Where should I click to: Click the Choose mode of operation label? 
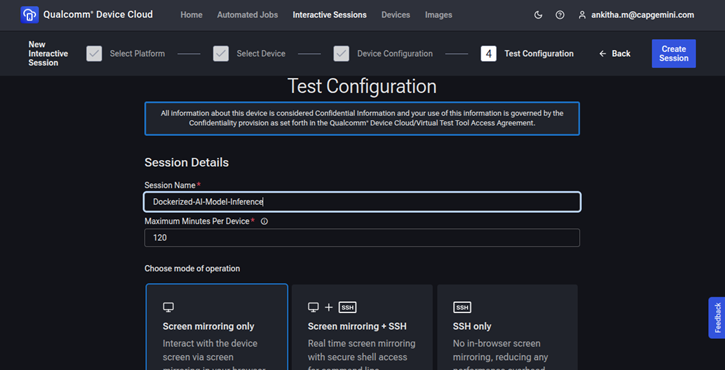(x=192, y=269)
